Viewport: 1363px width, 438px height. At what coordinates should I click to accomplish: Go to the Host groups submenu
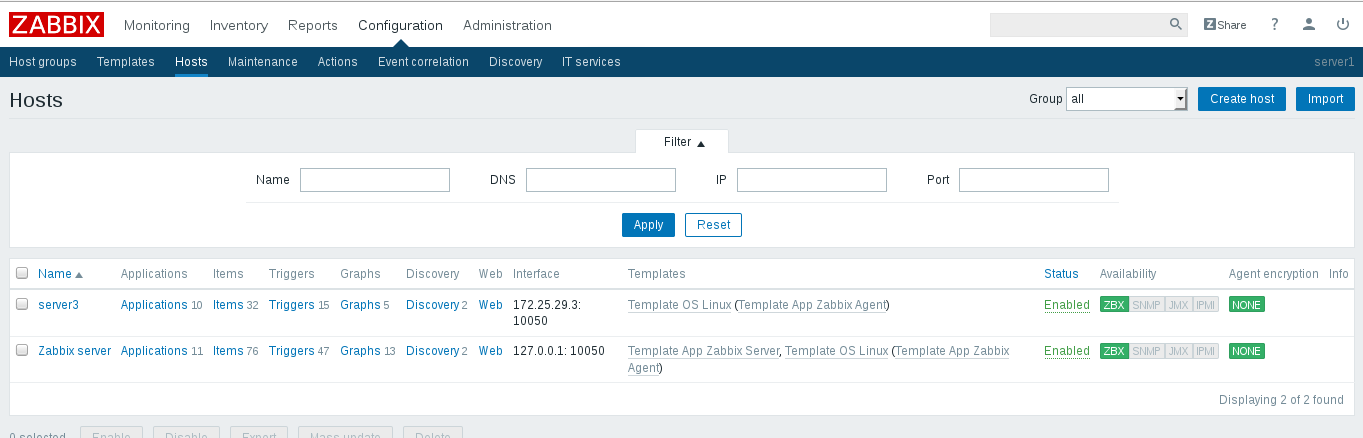[x=43, y=62]
